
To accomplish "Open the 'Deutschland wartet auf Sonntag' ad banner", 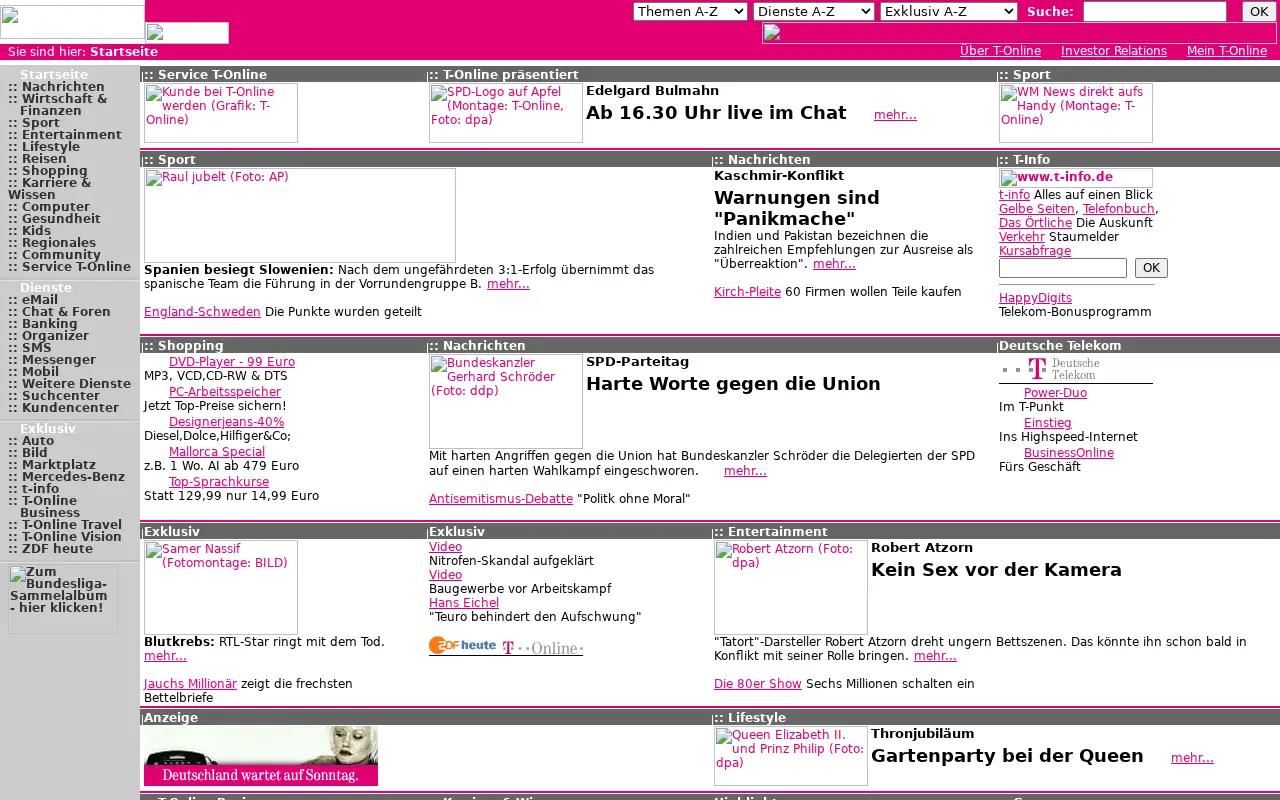I will (261, 756).
